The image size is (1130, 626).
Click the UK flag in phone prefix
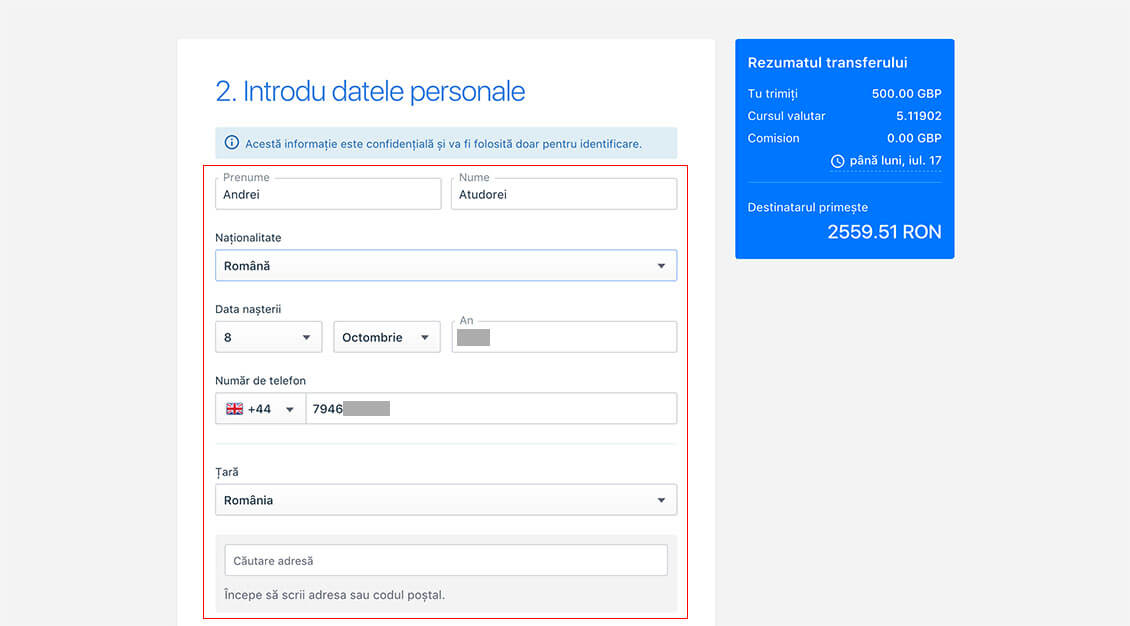coord(234,409)
